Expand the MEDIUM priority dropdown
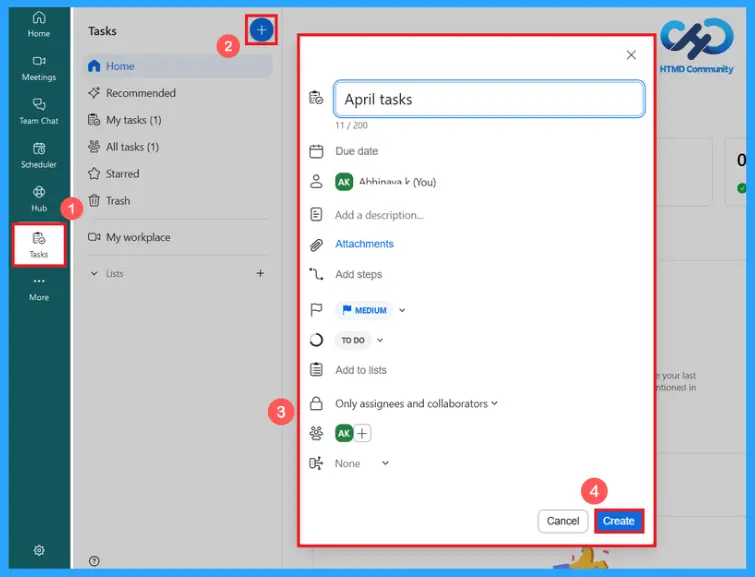Image resolution: width=755 pixels, height=577 pixels. (402, 310)
